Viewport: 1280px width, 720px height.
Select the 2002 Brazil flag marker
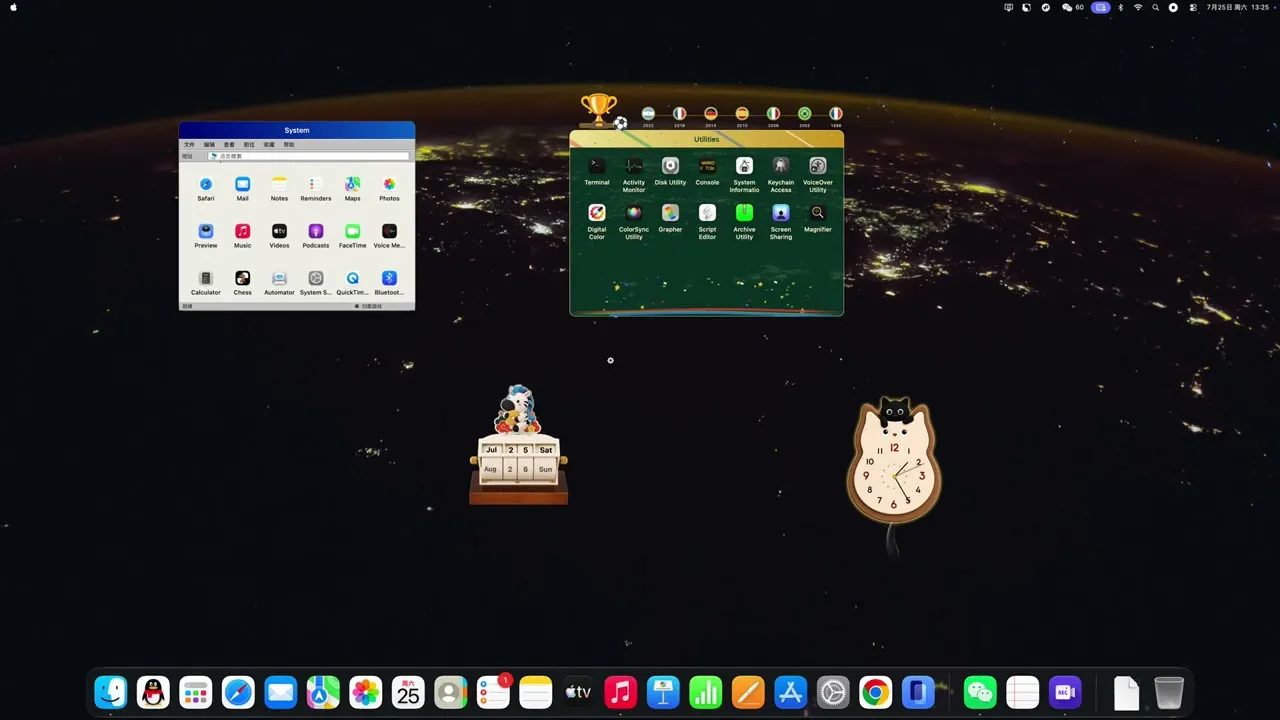click(804, 114)
